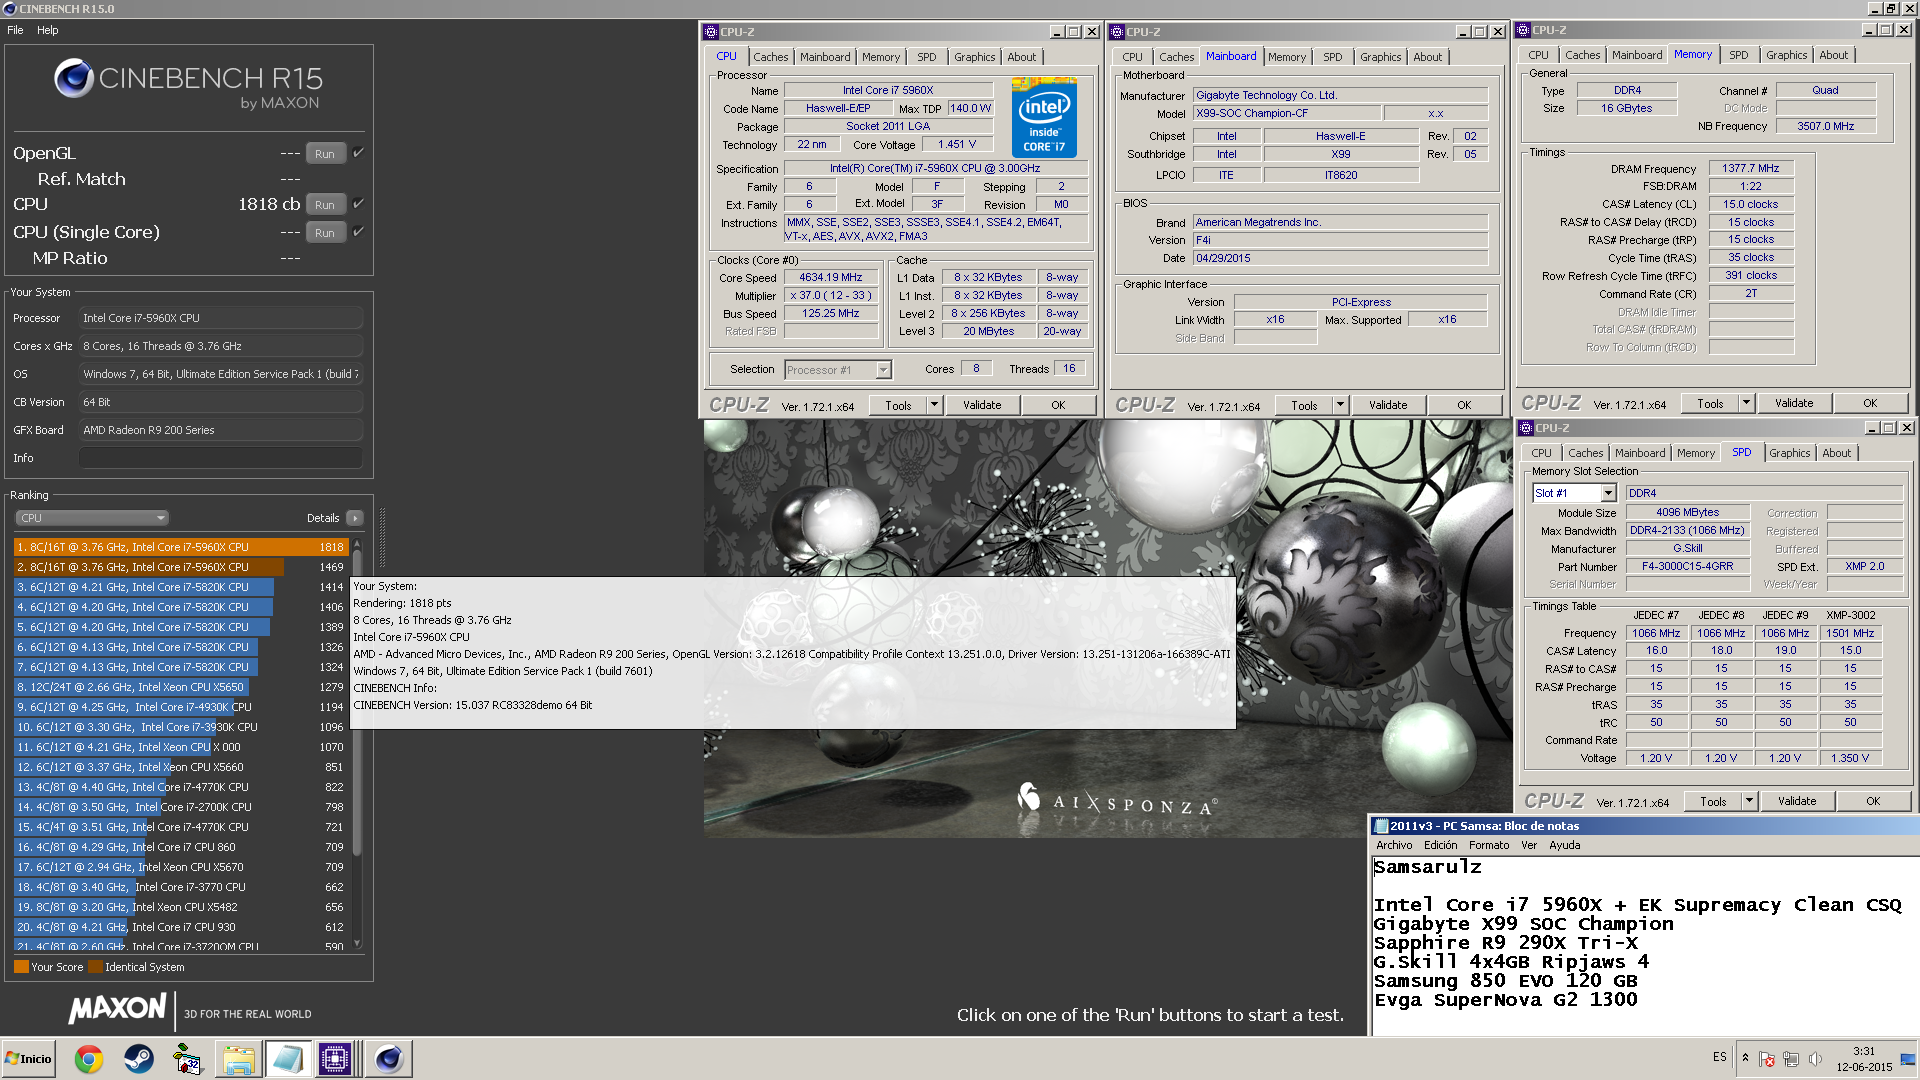
Task: Switch to SPD tab in Memory window
Action: (x=1738, y=55)
